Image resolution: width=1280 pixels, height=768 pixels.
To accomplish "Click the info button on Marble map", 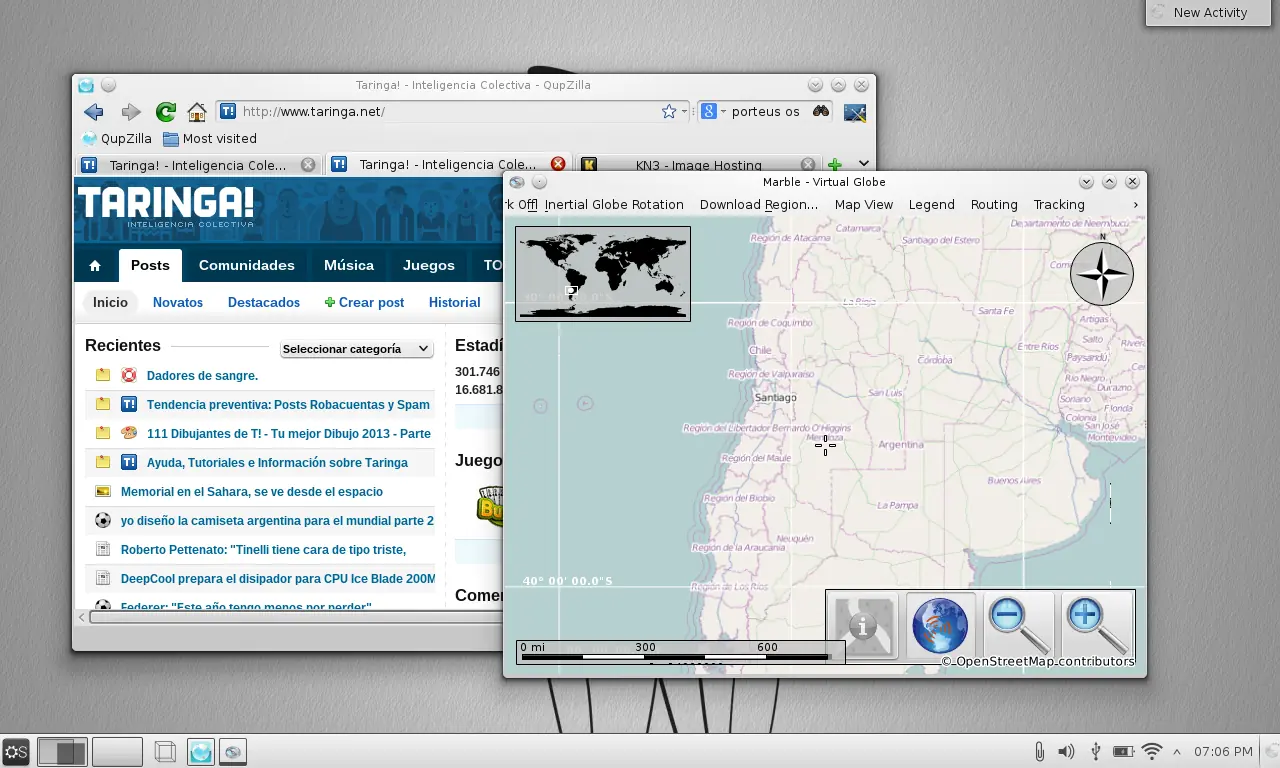I will coord(863,626).
